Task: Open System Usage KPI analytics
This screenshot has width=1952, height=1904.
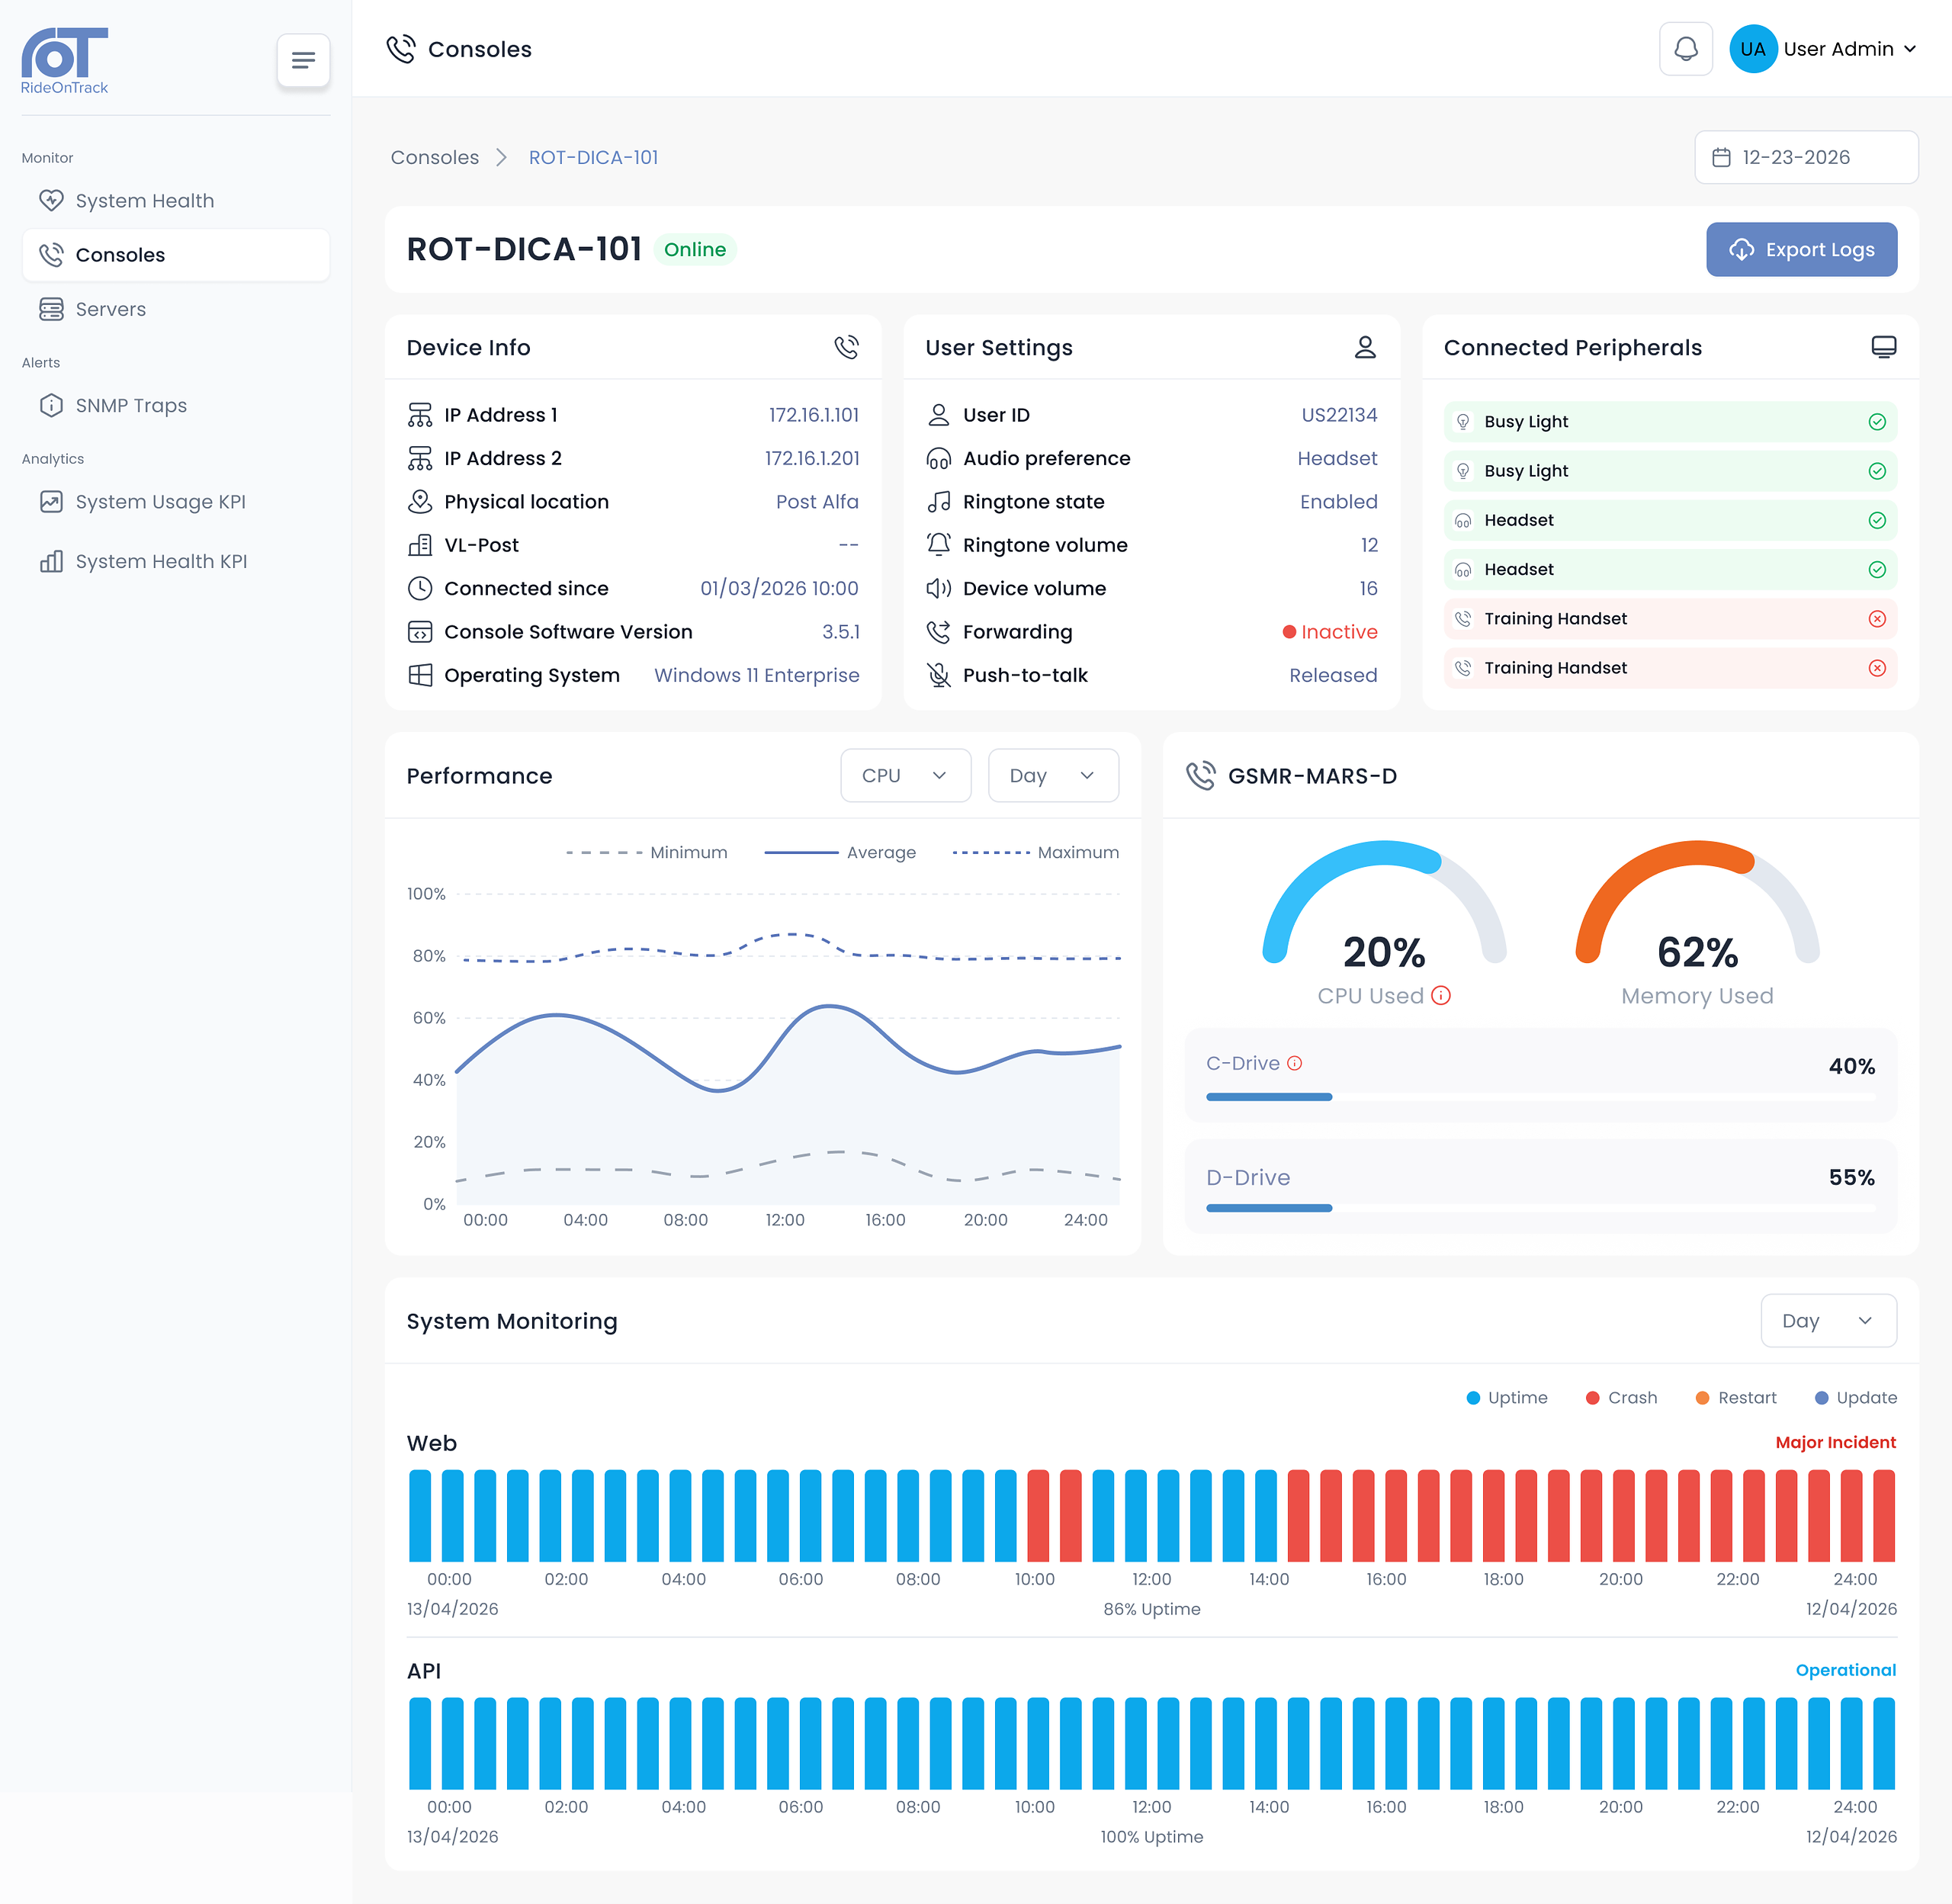Action: pyautogui.click(x=176, y=501)
